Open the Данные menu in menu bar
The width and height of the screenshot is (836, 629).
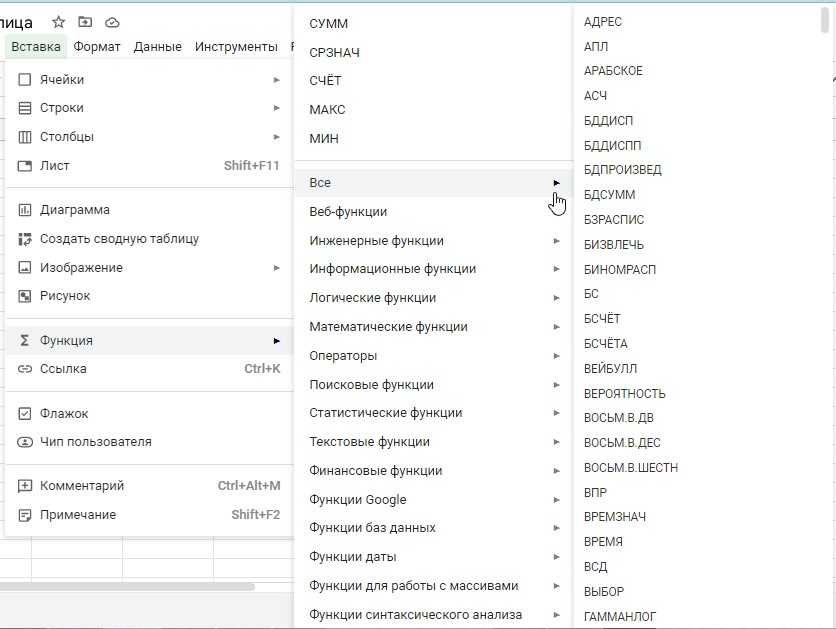pos(157,46)
